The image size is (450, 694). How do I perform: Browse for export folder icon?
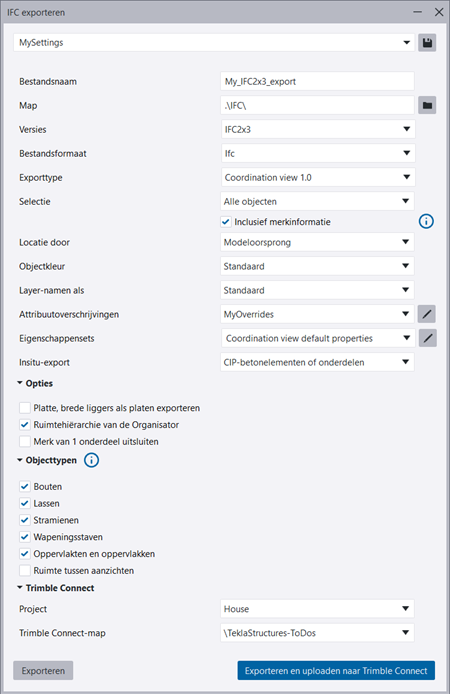[x=427, y=105]
